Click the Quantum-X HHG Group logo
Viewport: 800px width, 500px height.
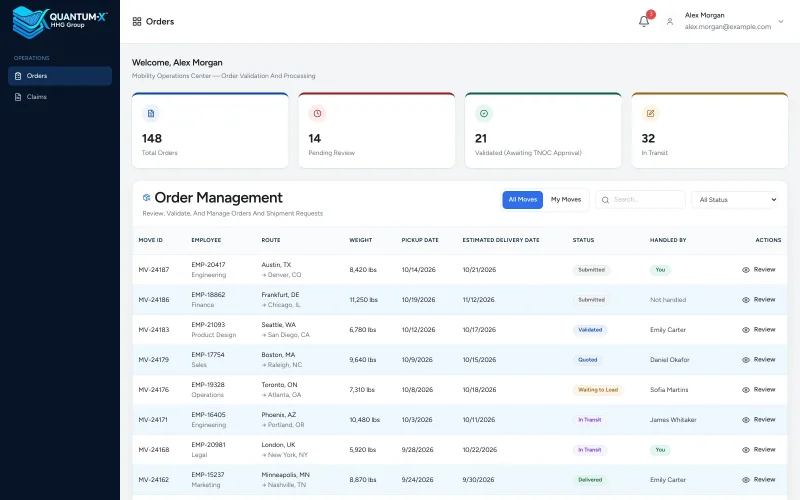tap(60, 22)
